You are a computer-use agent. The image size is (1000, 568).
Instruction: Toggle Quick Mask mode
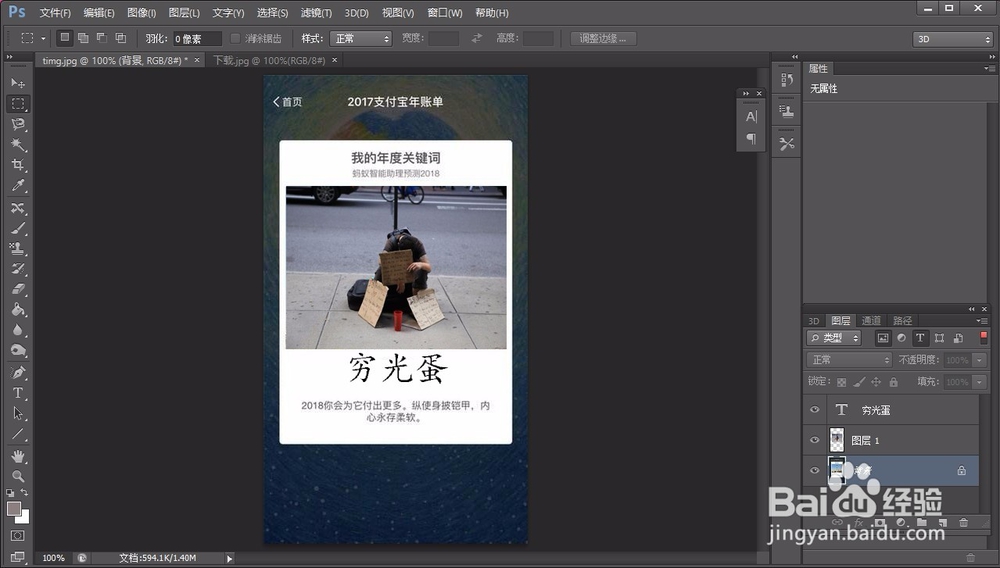click(x=18, y=535)
